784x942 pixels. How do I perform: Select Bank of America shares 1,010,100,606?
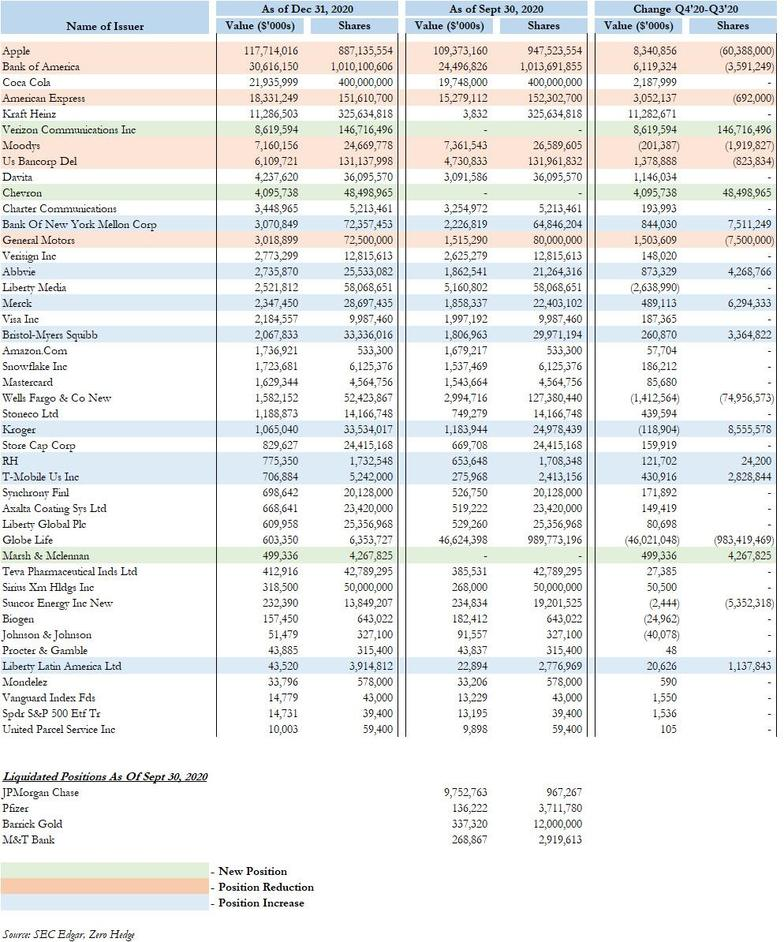tap(362, 67)
